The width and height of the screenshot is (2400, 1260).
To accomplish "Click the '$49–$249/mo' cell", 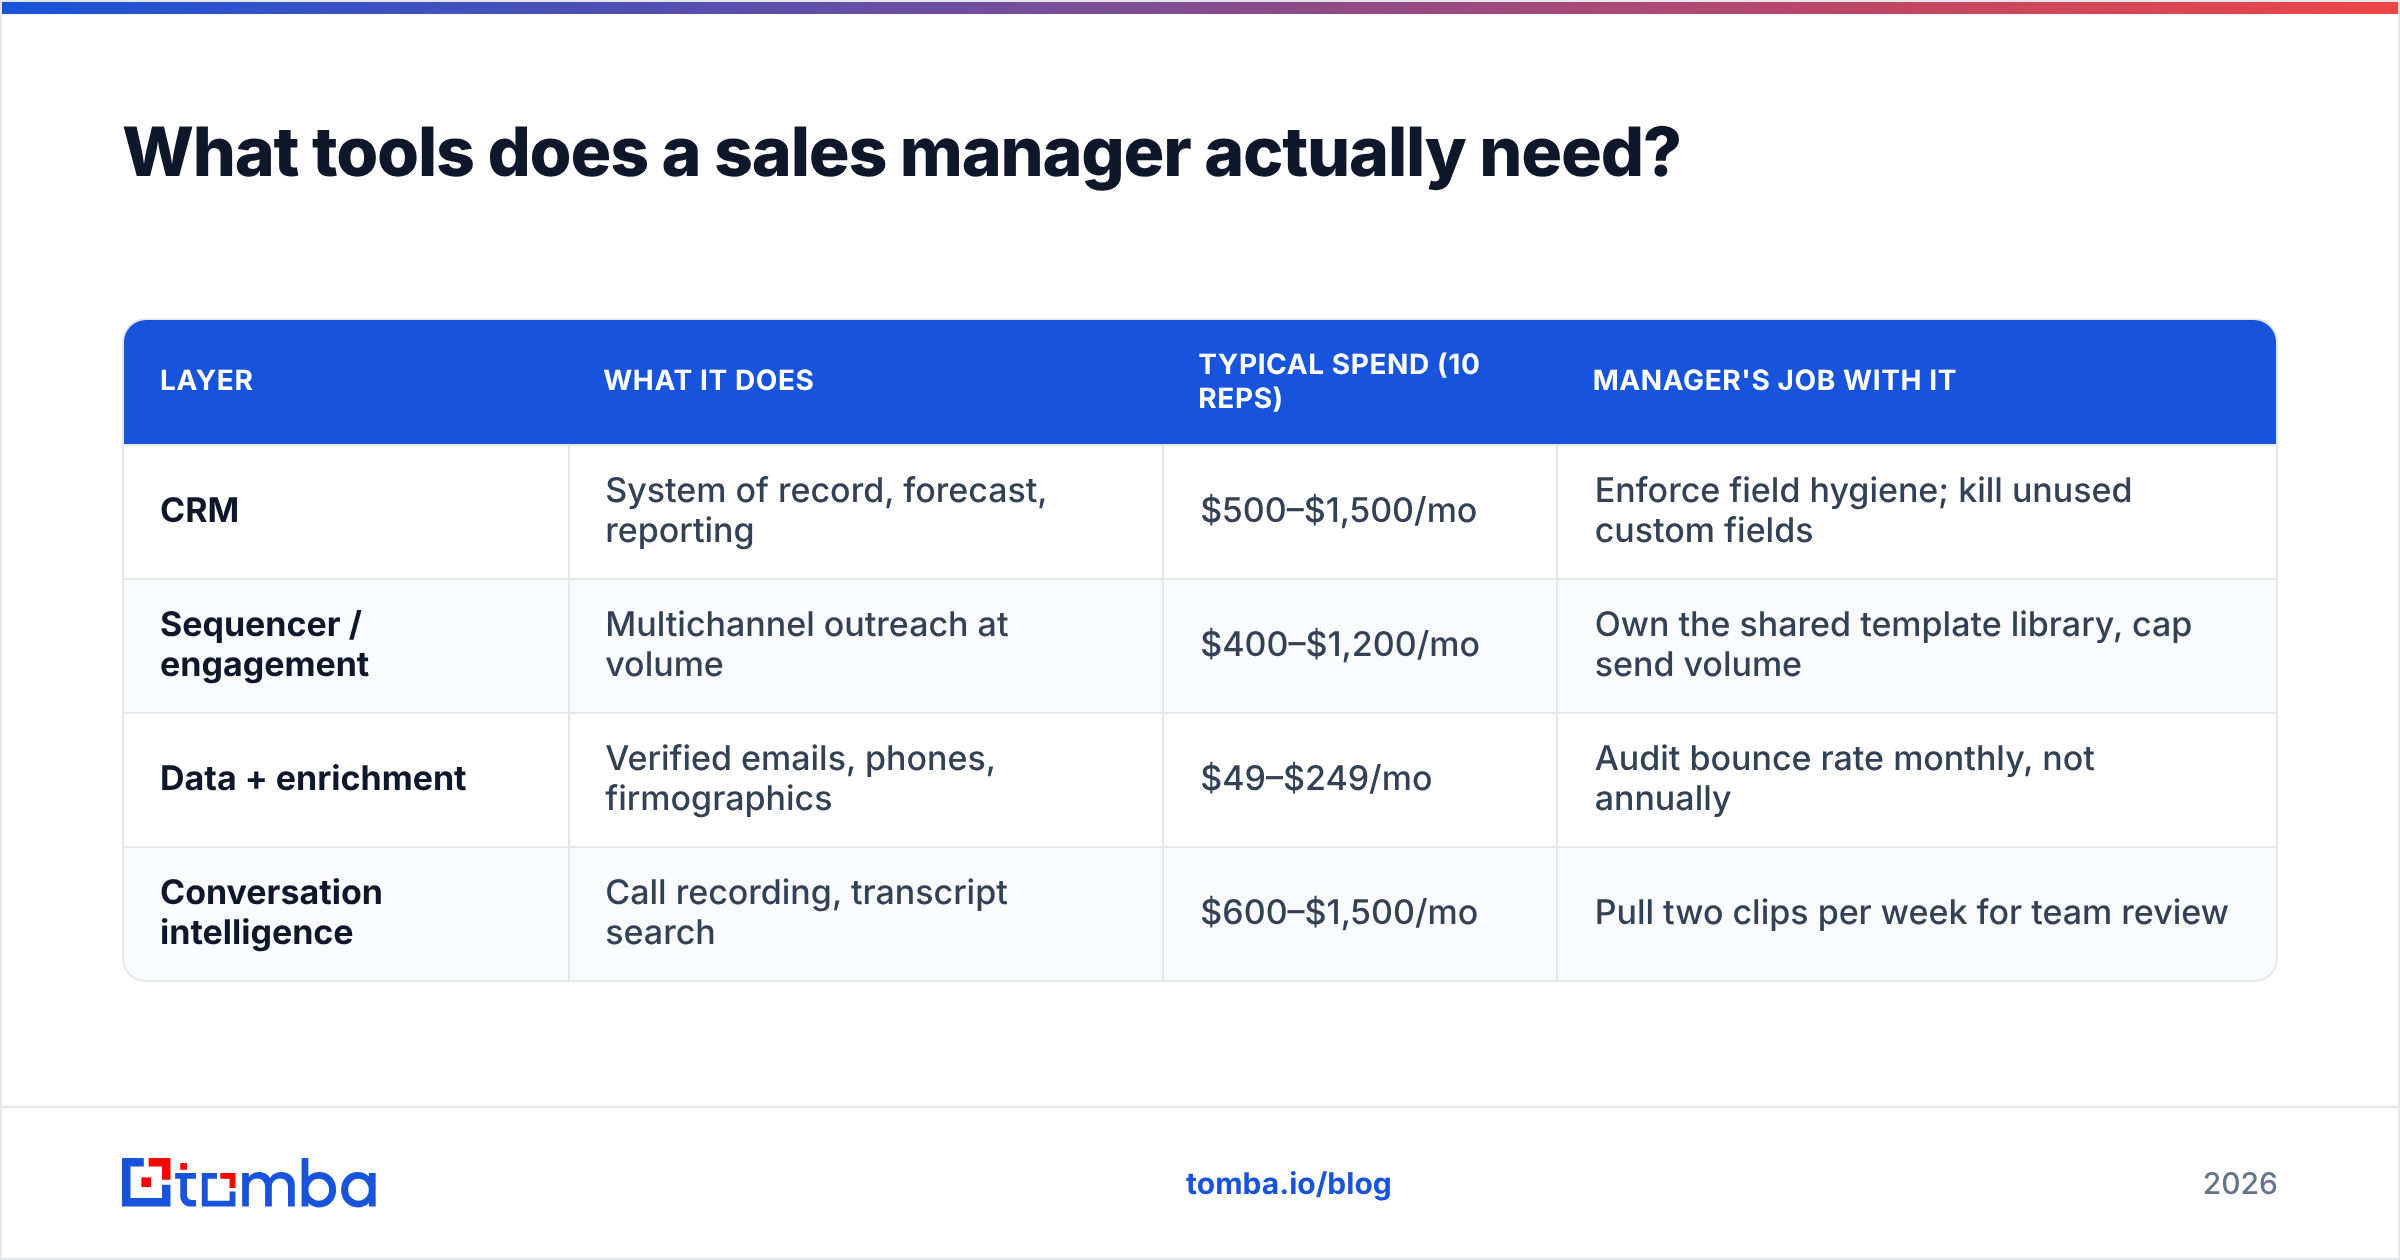I will tap(1316, 778).
